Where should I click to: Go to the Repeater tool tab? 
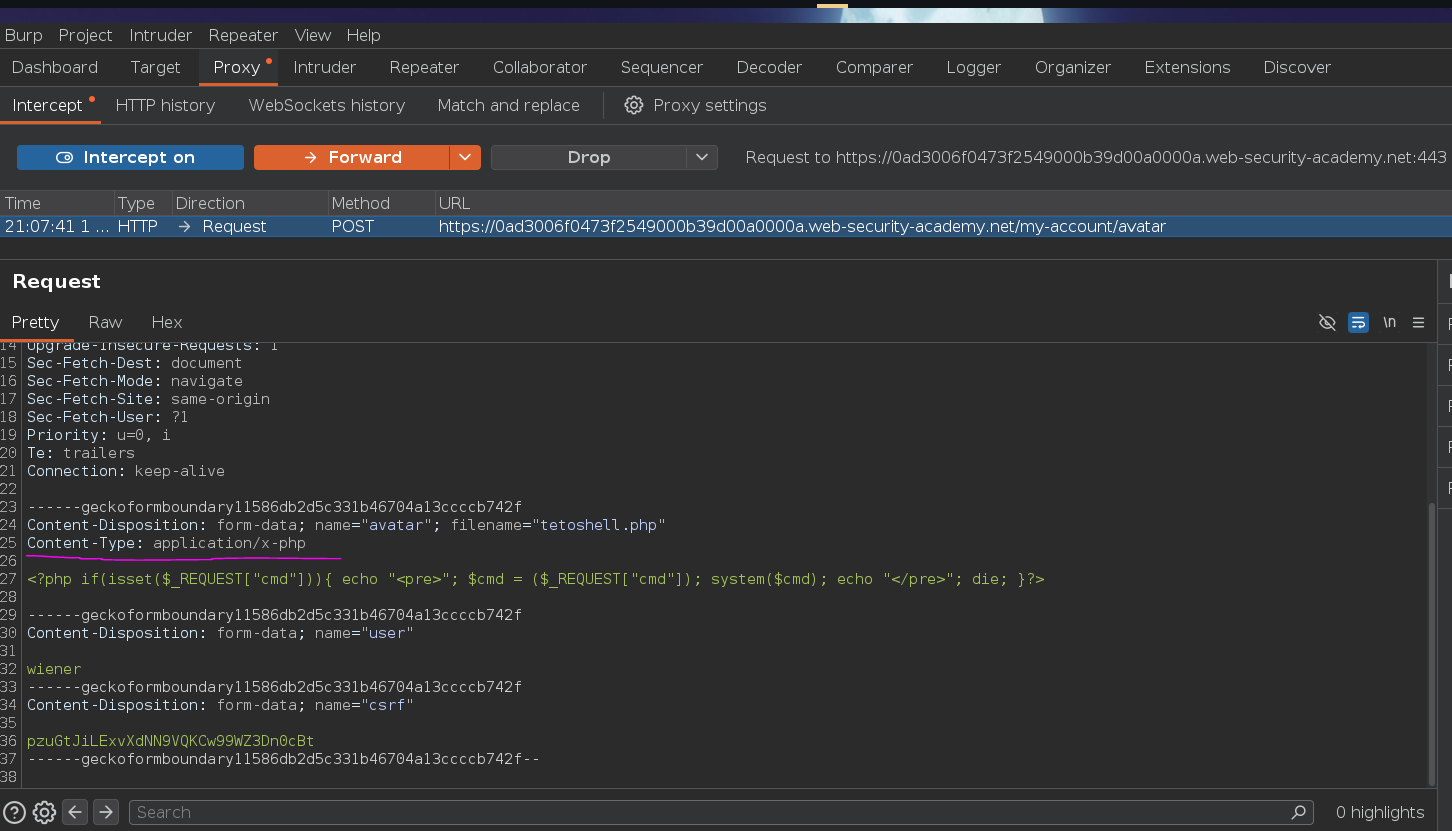(424, 67)
